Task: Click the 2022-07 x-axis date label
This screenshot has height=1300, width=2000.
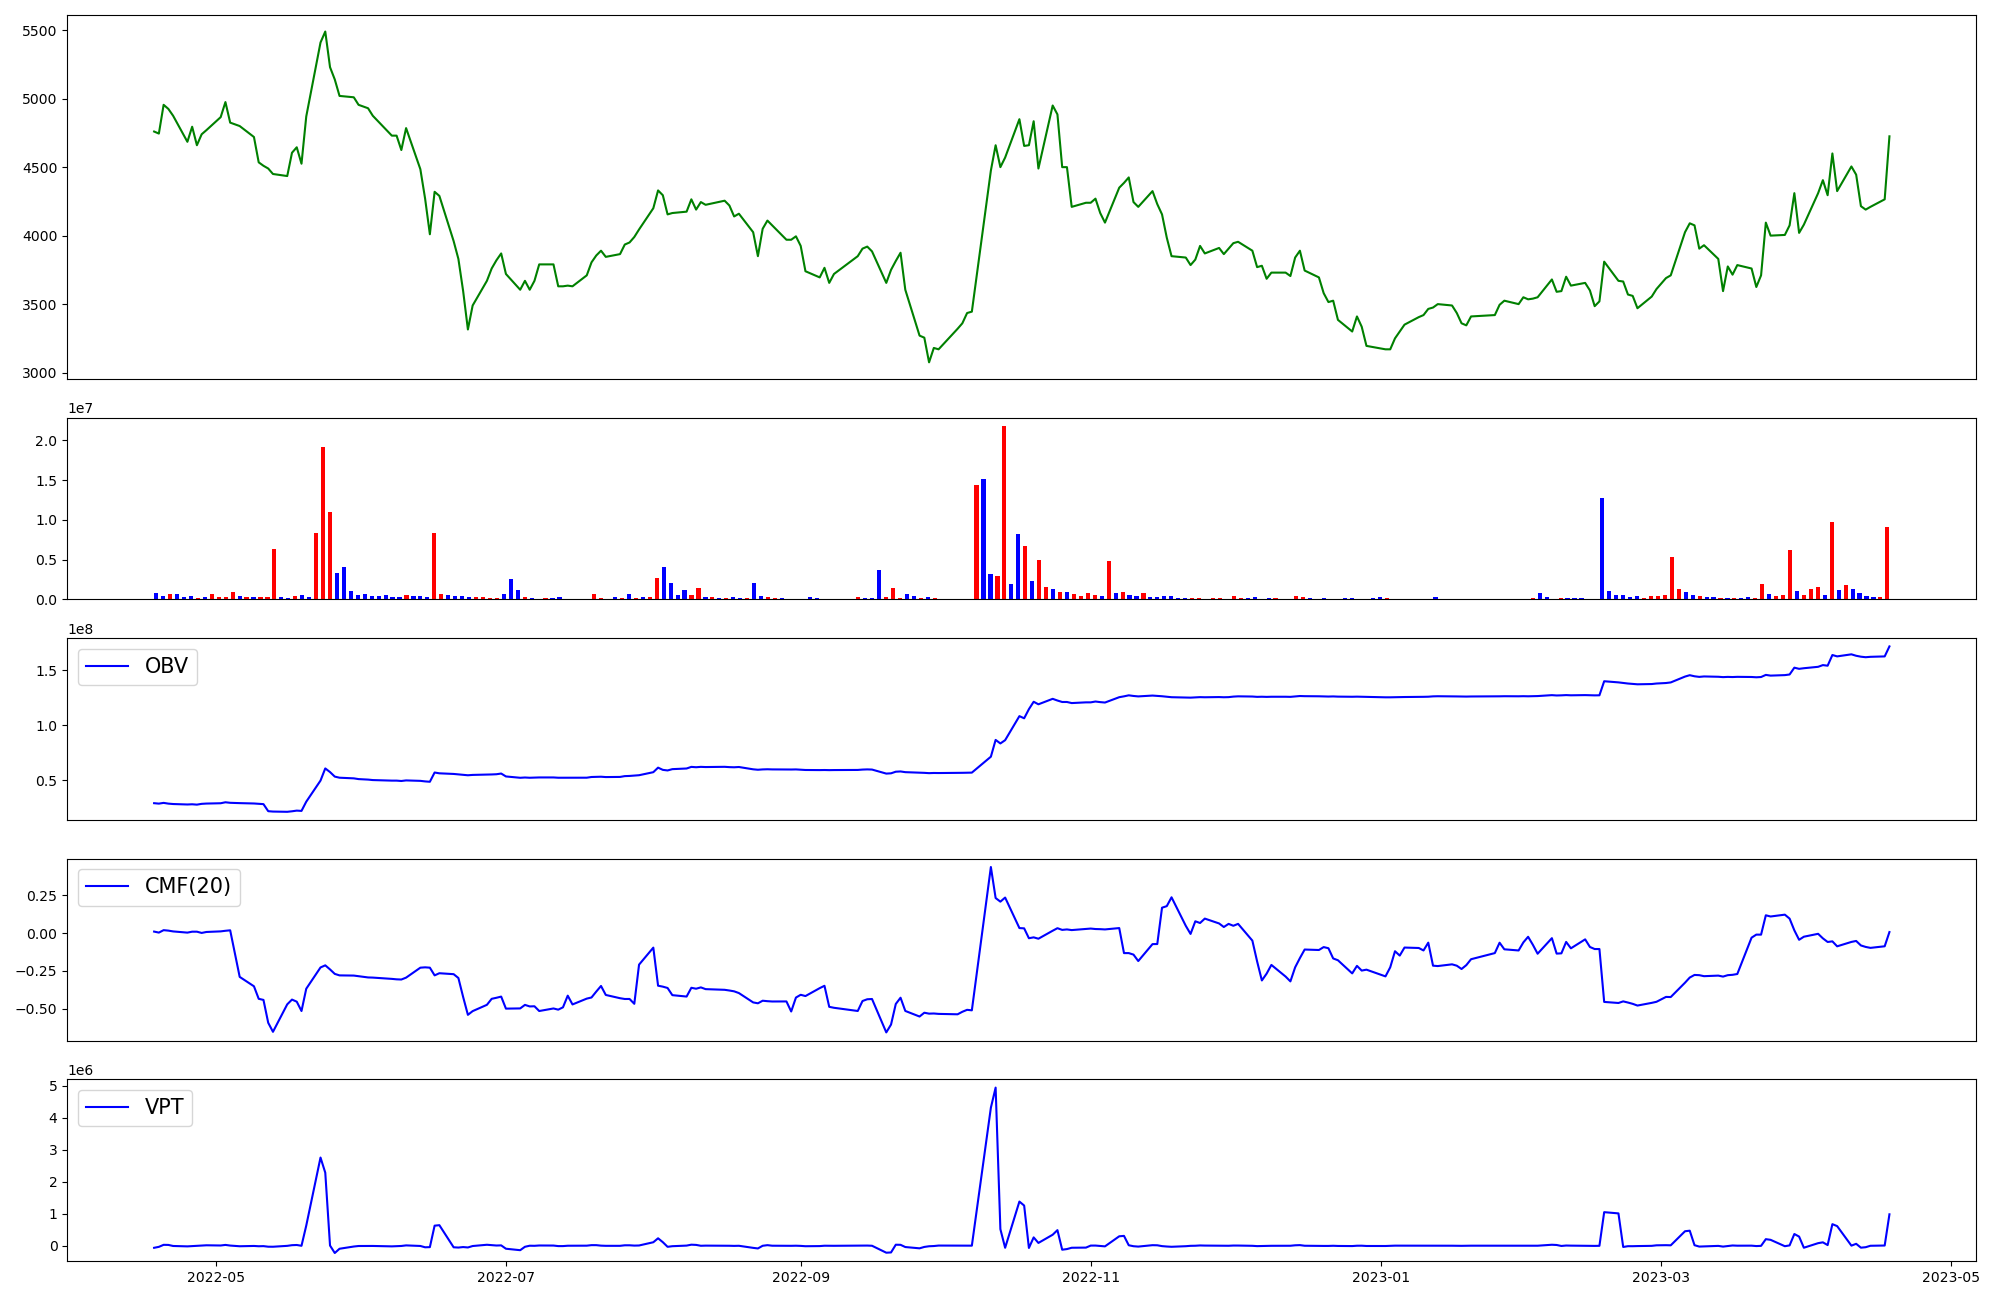Action: click(506, 1277)
